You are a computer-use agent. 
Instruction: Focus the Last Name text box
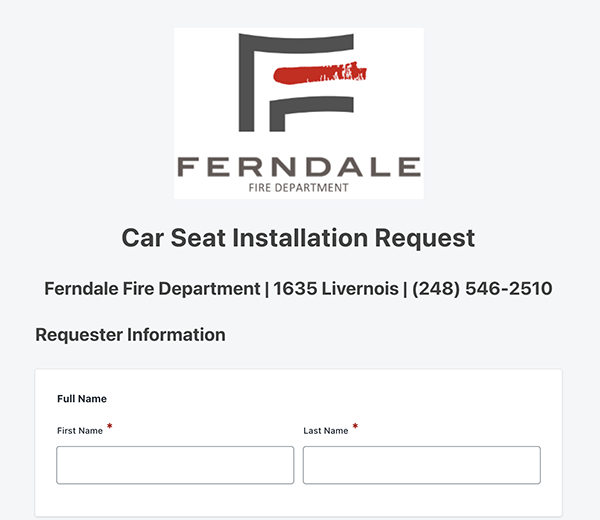pyautogui.click(x=422, y=465)
